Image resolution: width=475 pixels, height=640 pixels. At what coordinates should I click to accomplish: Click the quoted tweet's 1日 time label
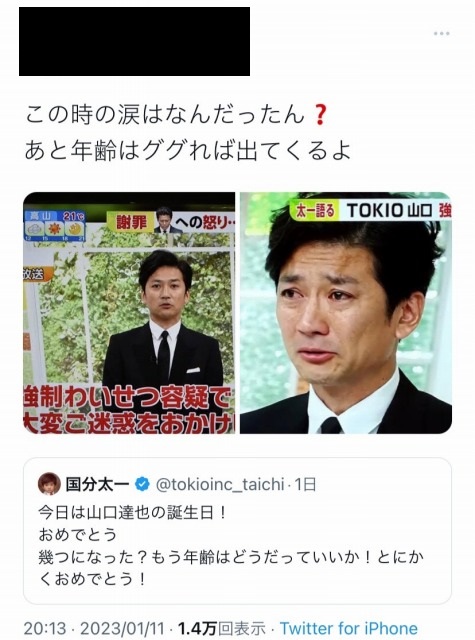click(305, 484)
